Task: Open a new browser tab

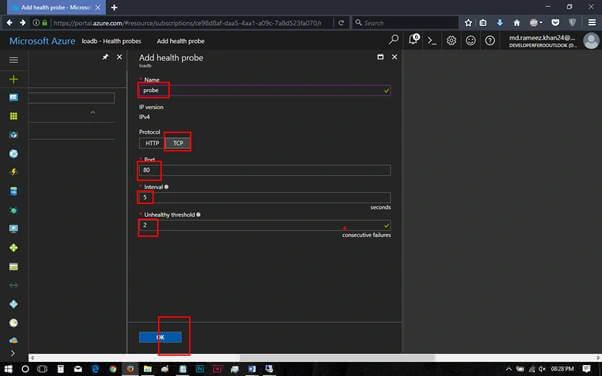Action: (114, 7)
